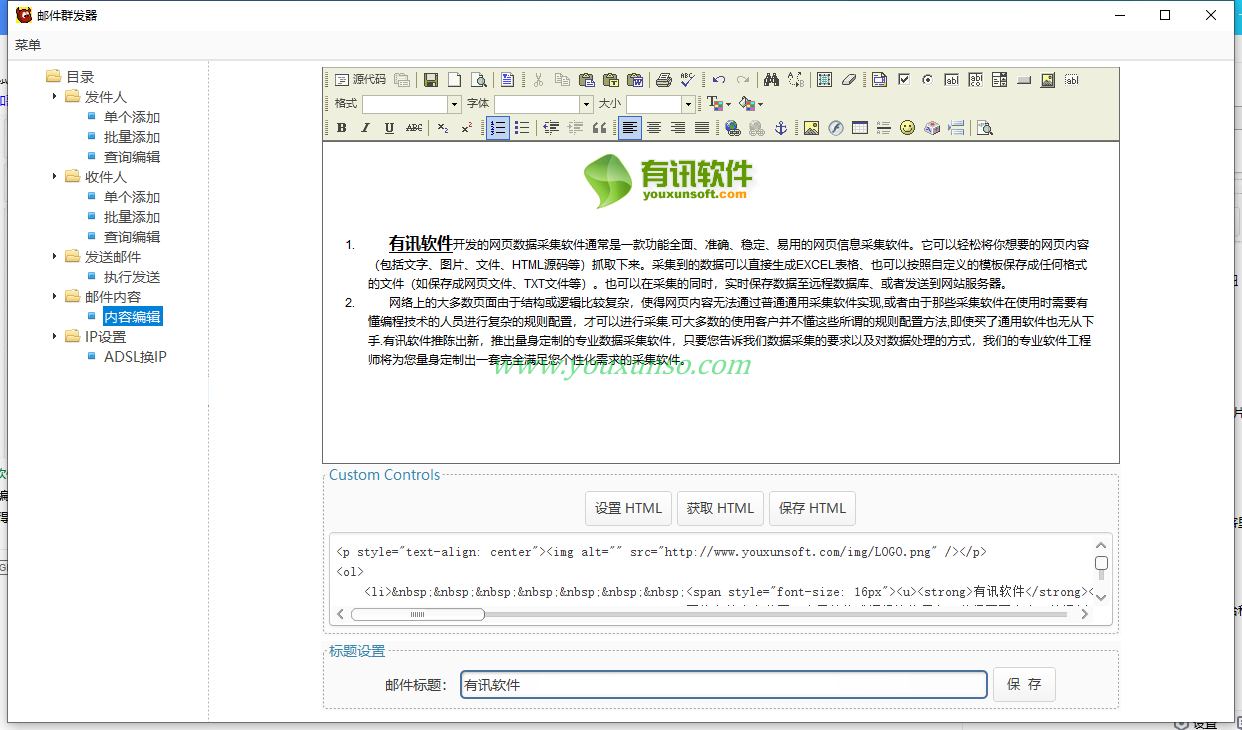
Task: Toggle Italic formatting
Action: [x=365, y=128]
